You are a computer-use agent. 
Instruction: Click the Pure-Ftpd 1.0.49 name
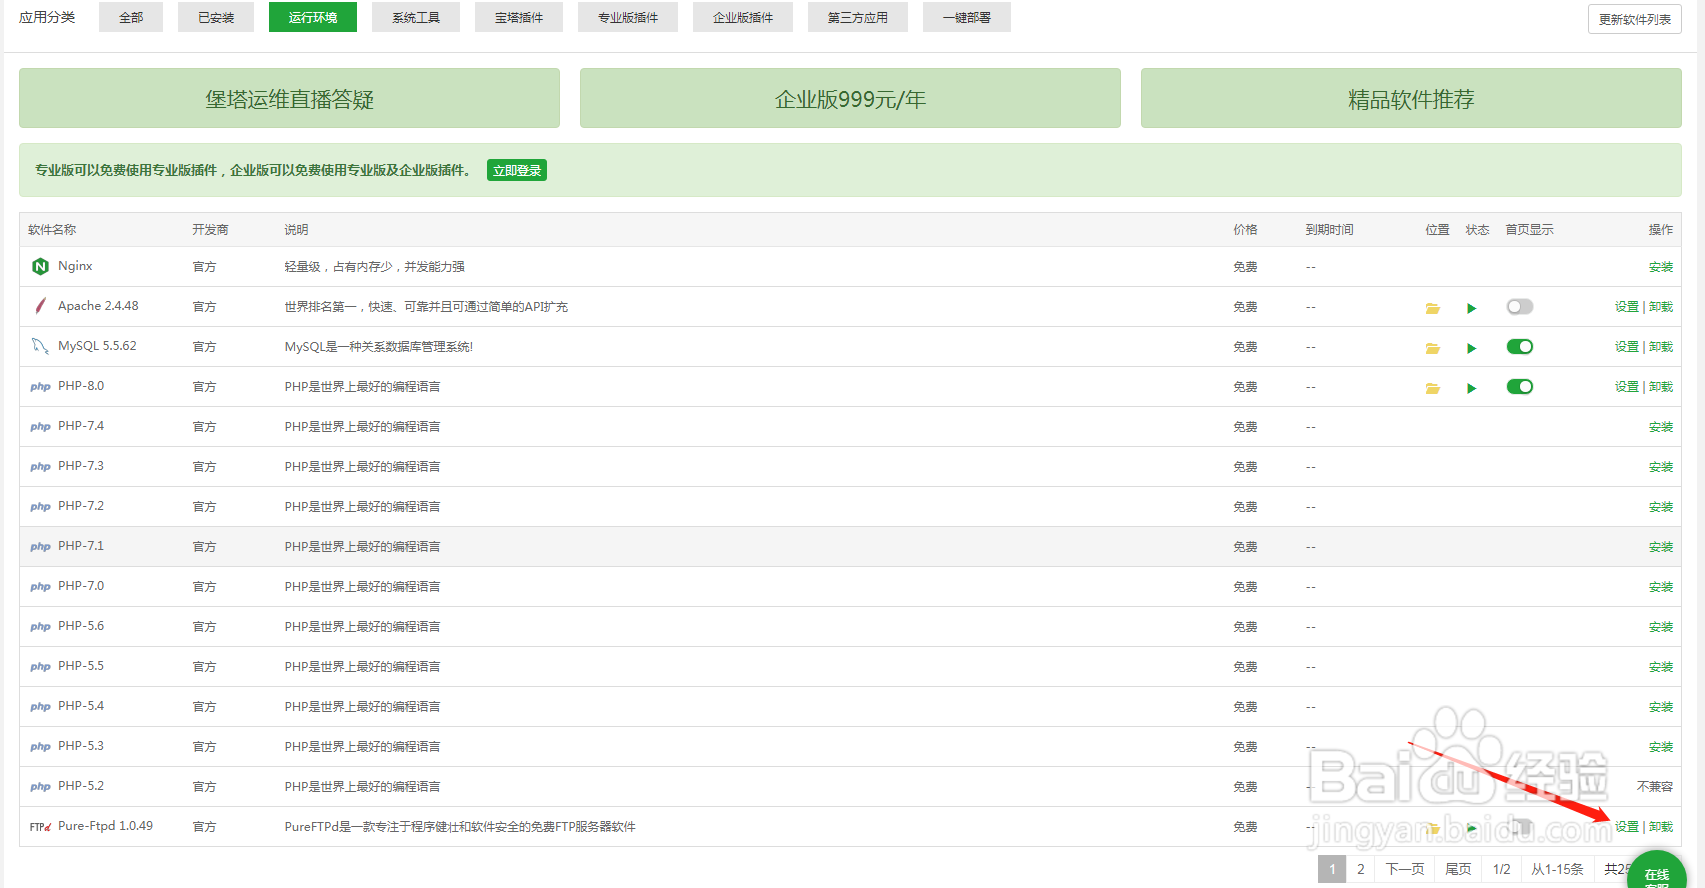pos(105,826)
